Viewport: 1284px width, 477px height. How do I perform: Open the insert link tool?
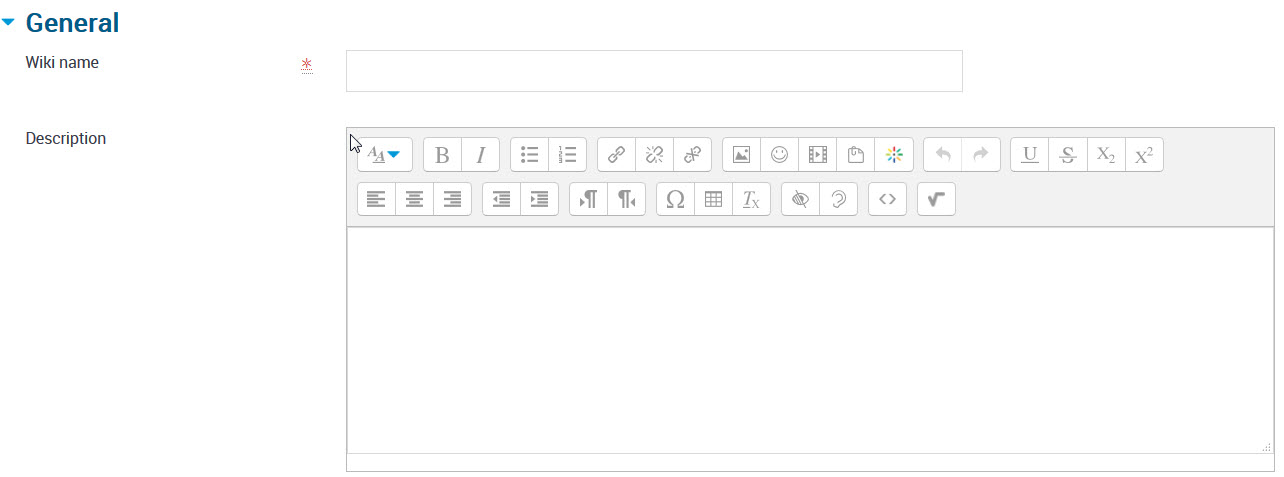point(617,155)
